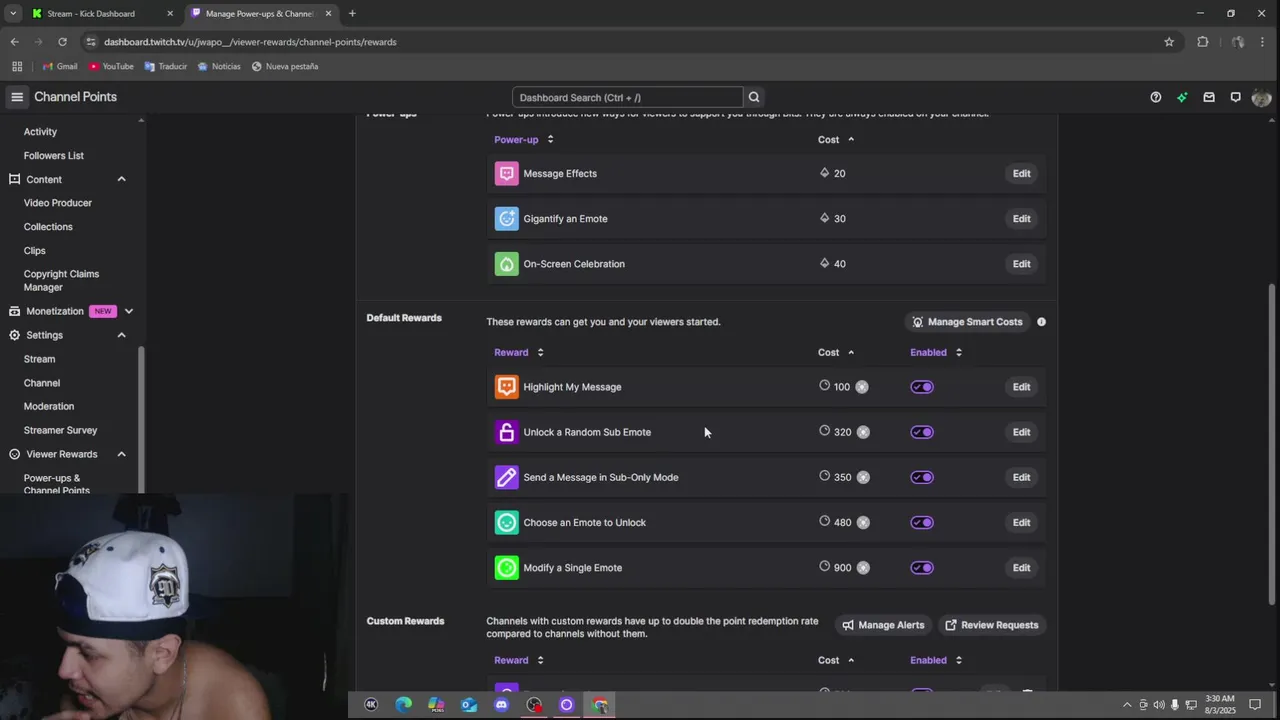Open the Gmail bookmark
Viewport: 1280px width, 720px height.
coord(60,66)
